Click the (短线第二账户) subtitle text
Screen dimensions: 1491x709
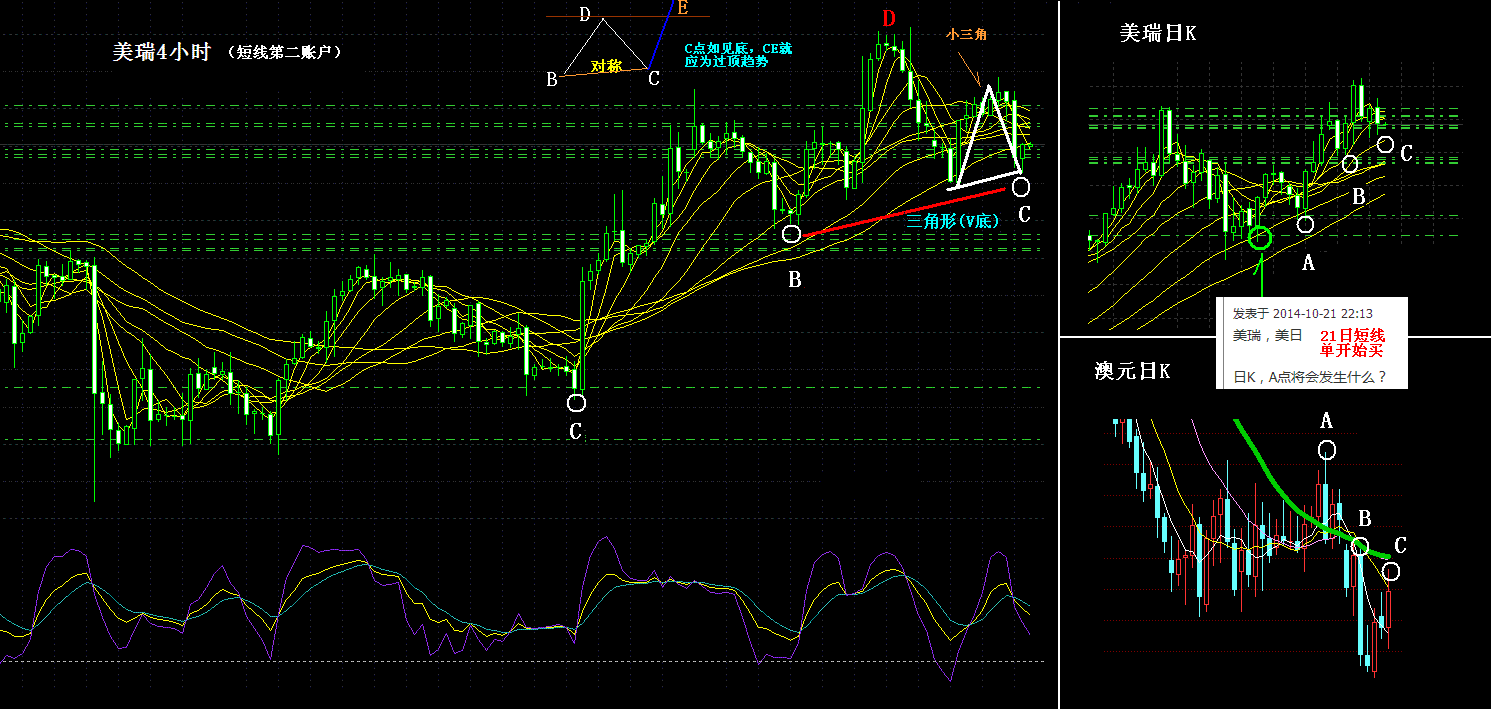click(285, 52)
